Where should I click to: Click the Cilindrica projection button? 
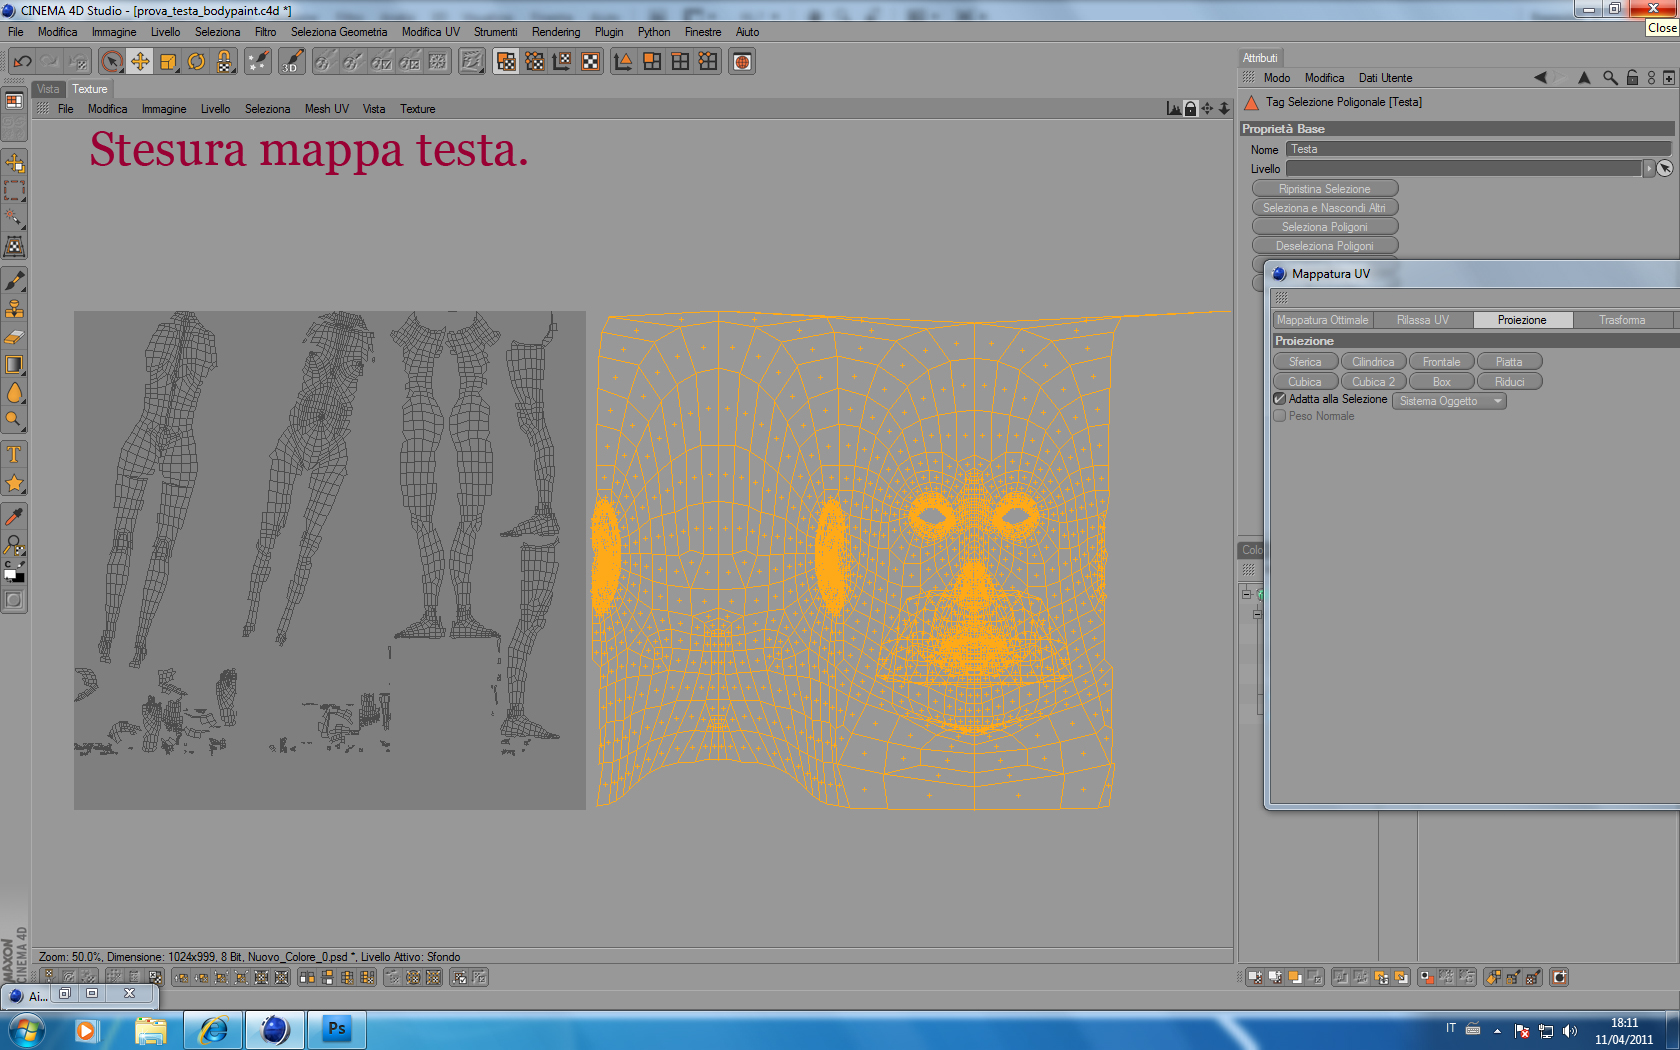click(1373, 362)
